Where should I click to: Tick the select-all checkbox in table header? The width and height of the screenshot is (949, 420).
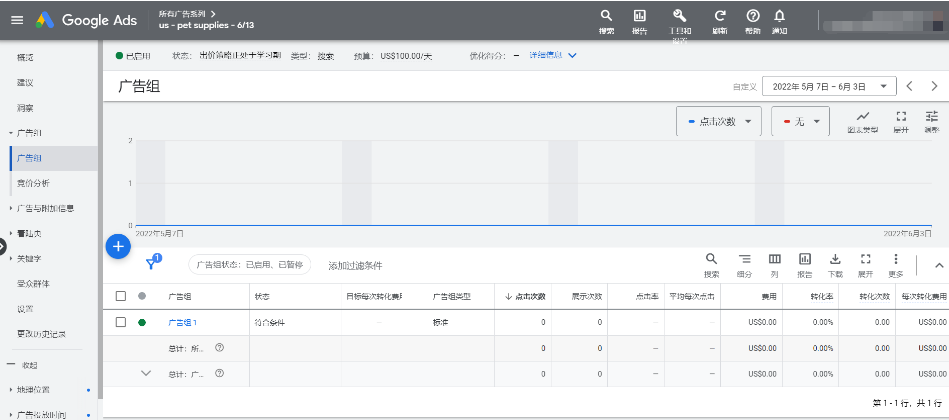121,296
